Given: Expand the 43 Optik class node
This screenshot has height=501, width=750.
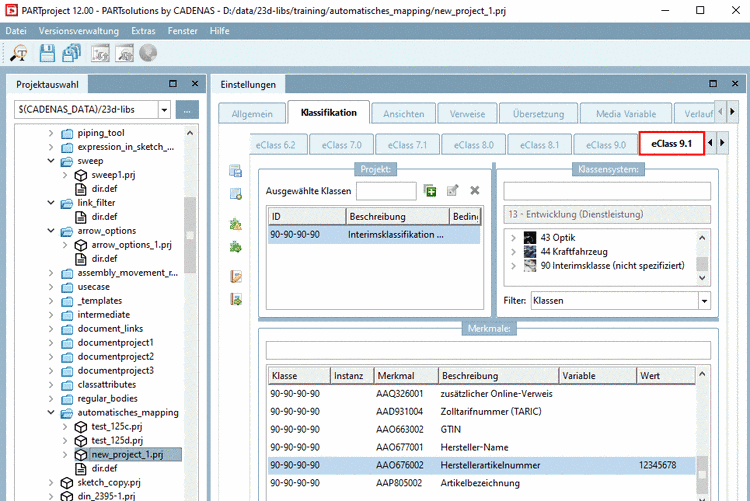Looking at the screenshot, I should point(514,238).
